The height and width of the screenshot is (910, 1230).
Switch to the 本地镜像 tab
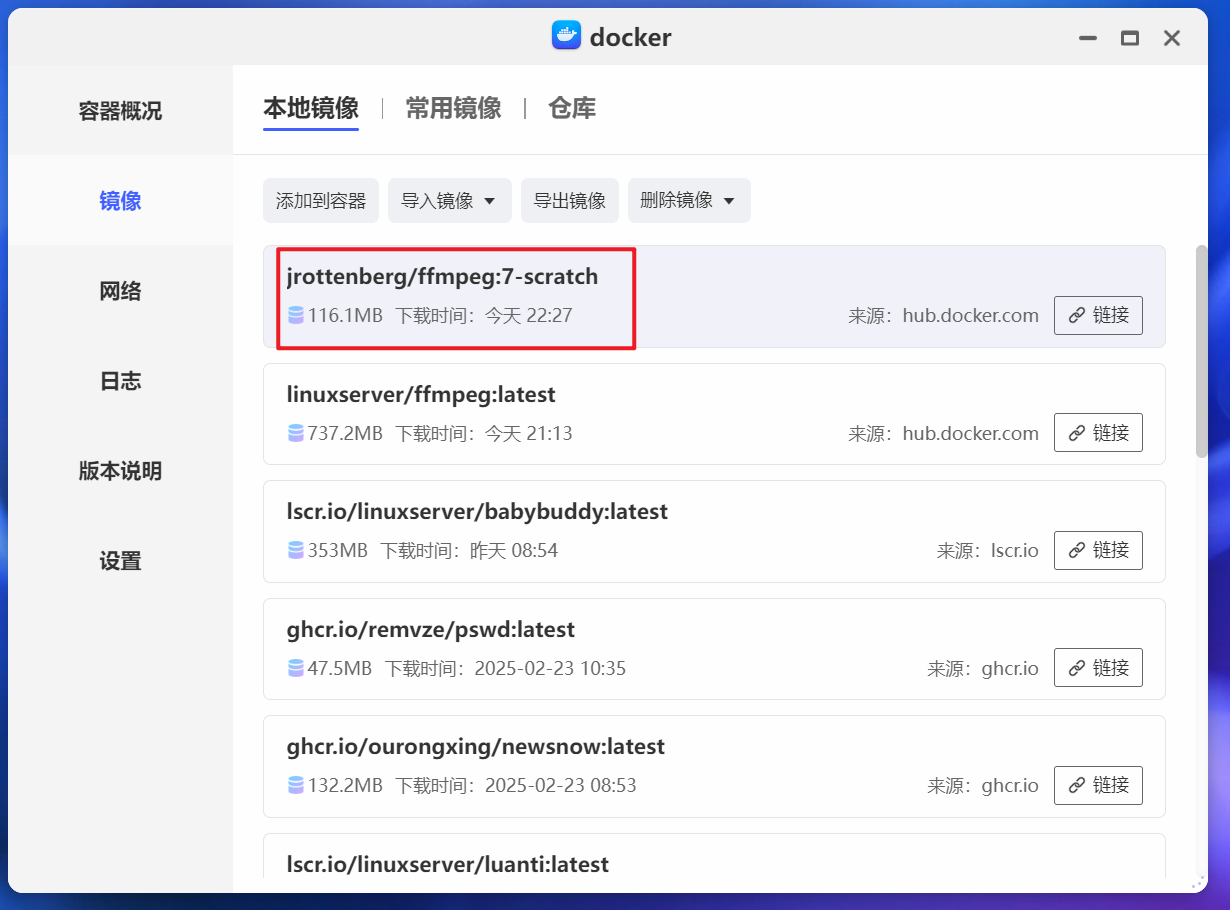pos(311,108)
